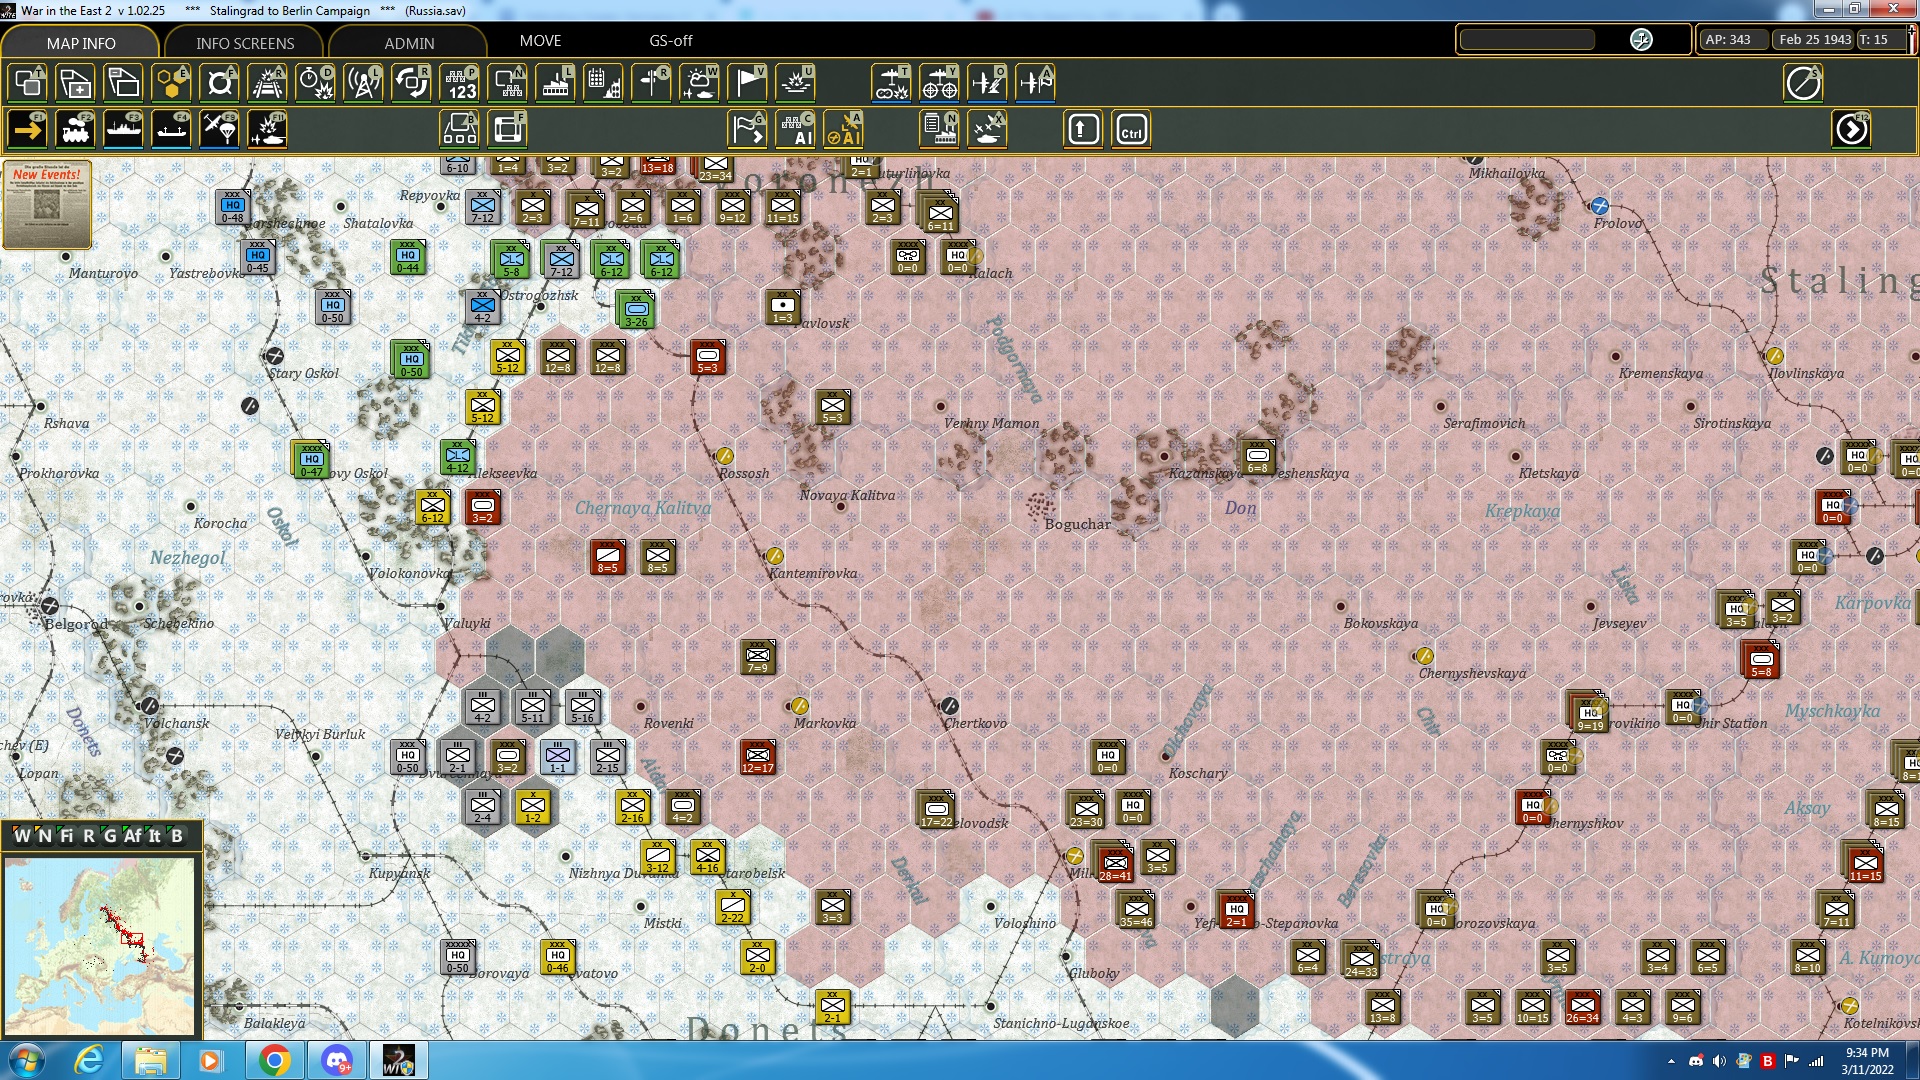Switch to rail transport mode (train icon)

pos(75,128)
